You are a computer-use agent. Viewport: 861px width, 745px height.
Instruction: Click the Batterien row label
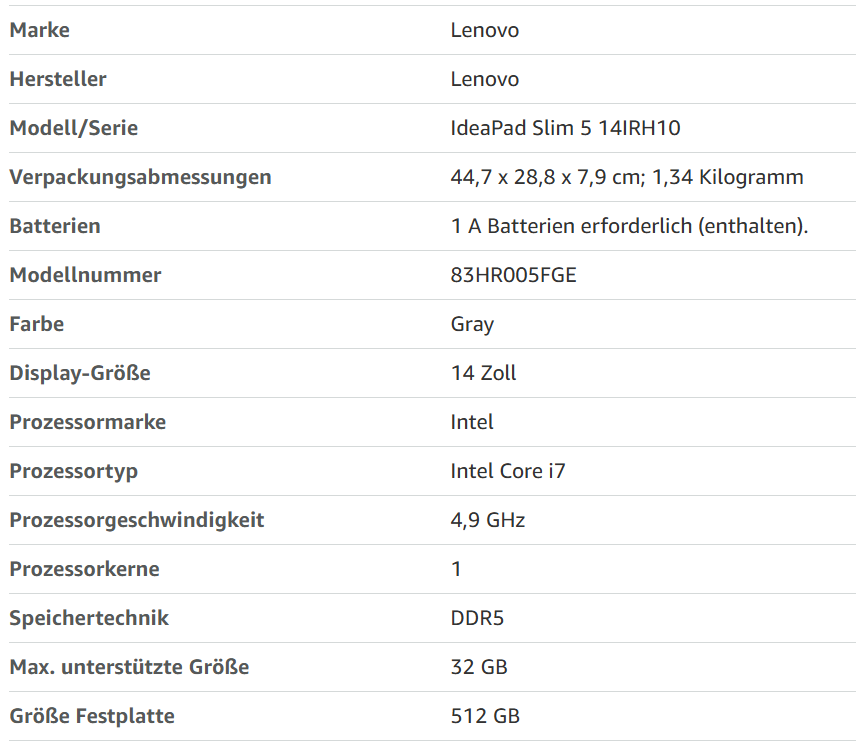55,226
